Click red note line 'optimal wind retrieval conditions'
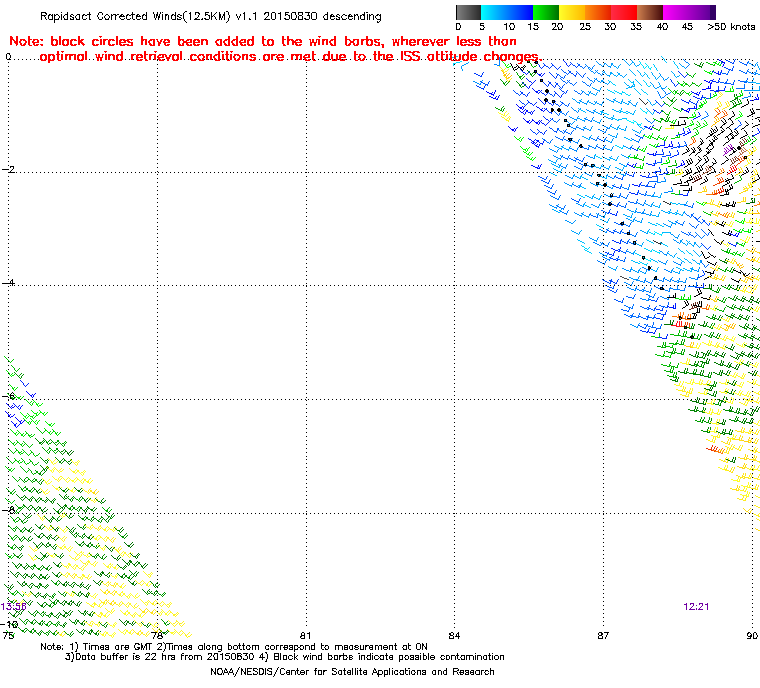 (291, 57)
